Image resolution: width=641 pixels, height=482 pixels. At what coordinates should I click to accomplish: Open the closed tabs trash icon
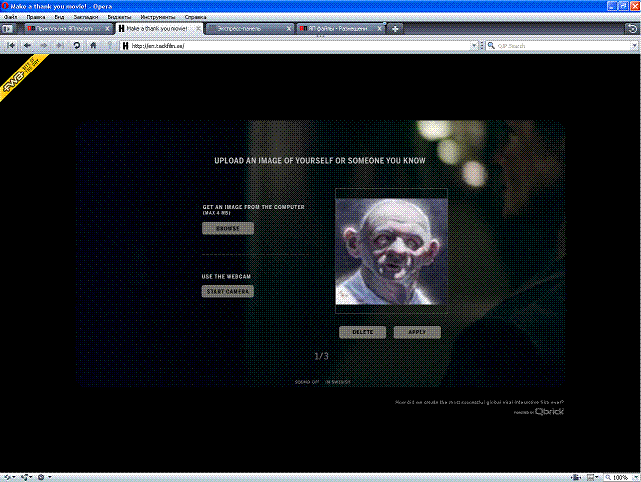tap(632, 29)
